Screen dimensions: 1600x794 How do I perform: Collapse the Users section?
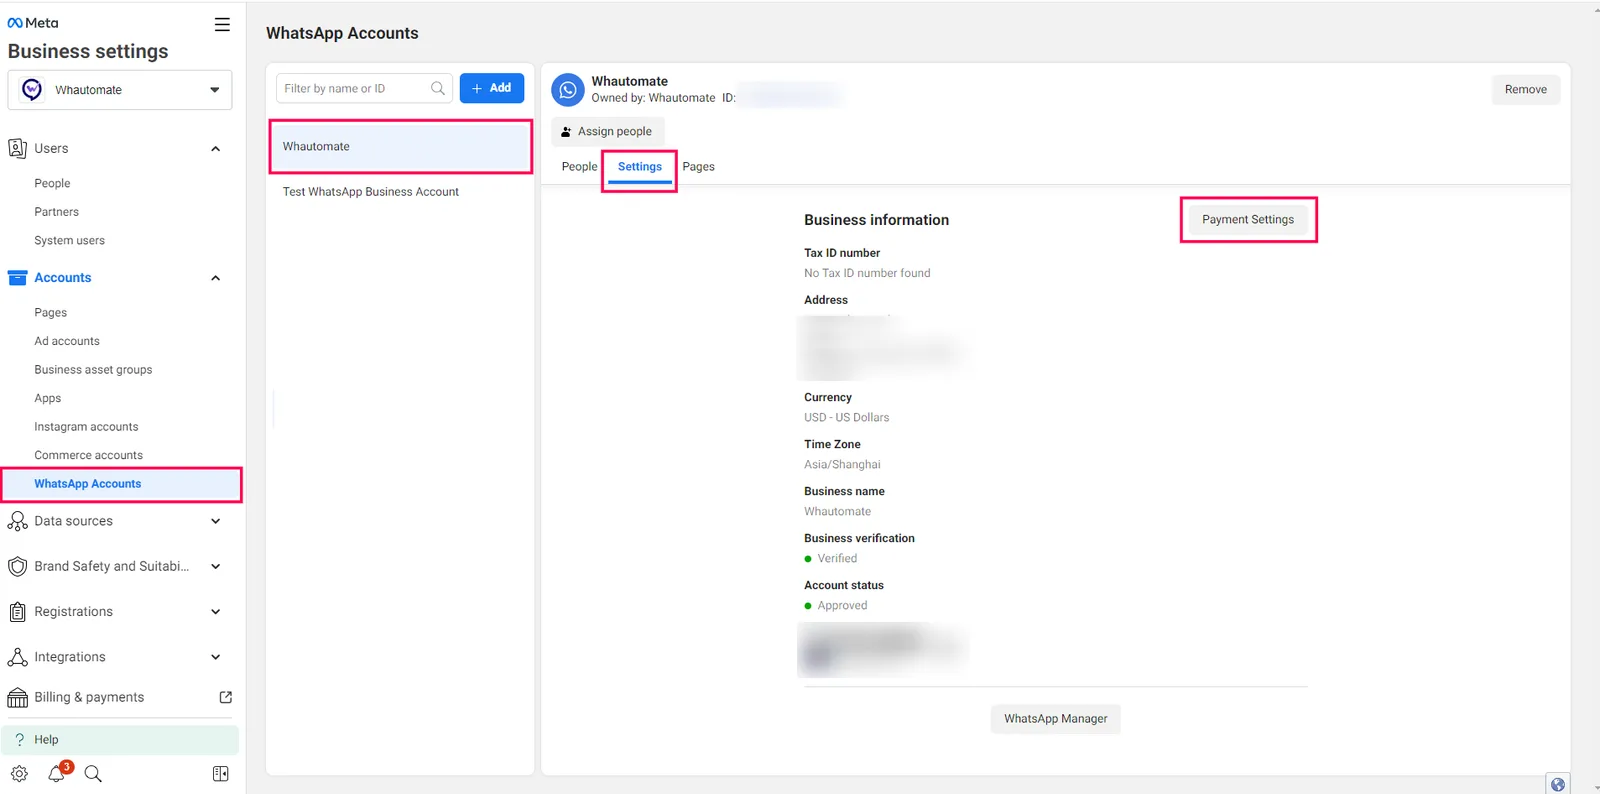[x=216, y=149]
